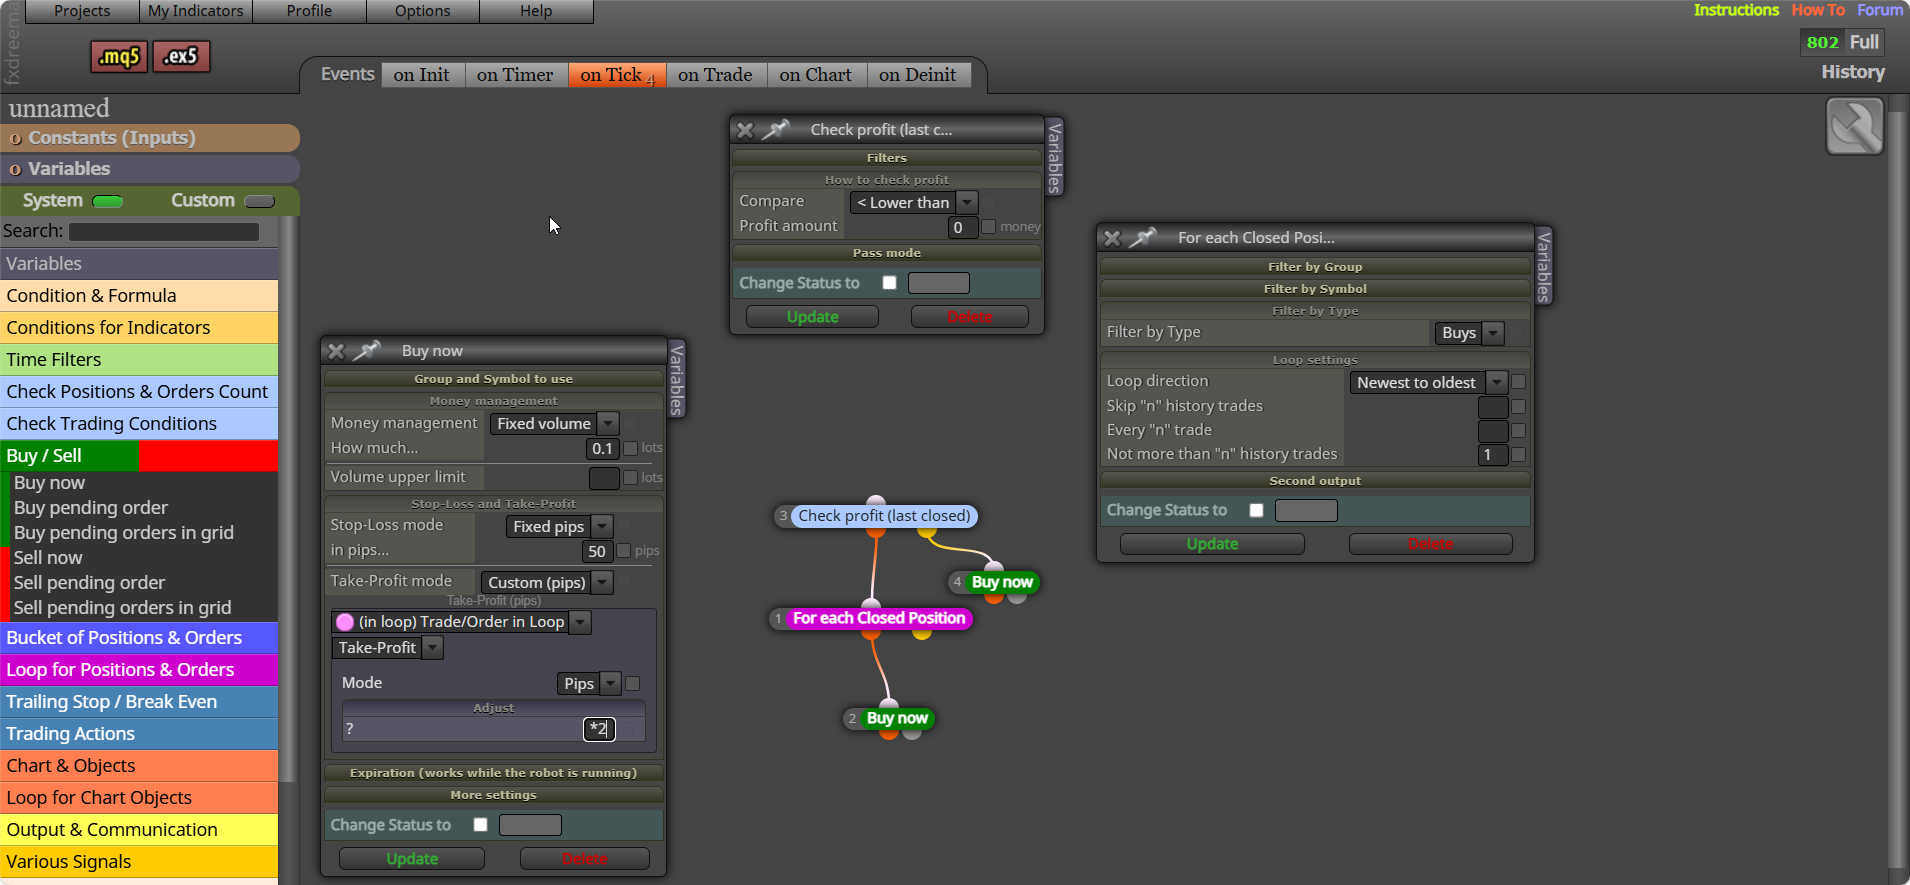Click Delete in Check profit panel
Screen dimensions: 1910x885
tap(969, 317)
